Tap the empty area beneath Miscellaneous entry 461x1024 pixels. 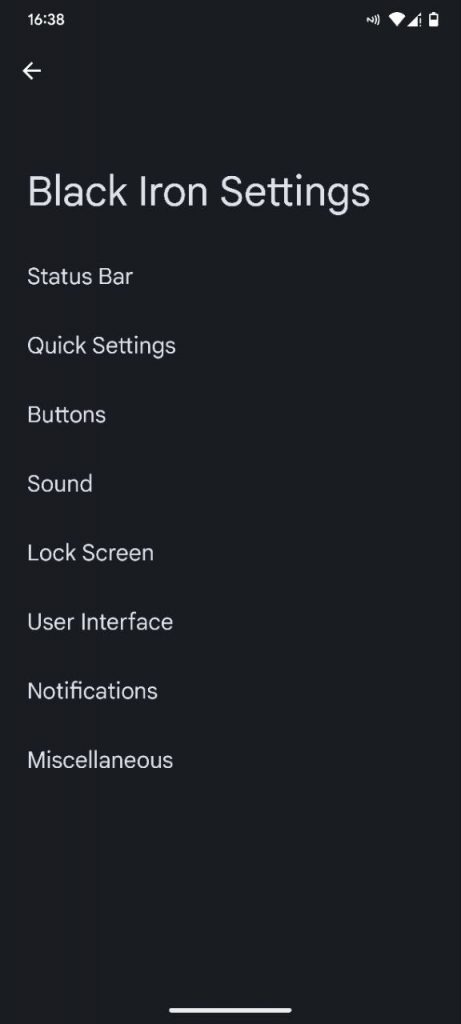(230, 895)
